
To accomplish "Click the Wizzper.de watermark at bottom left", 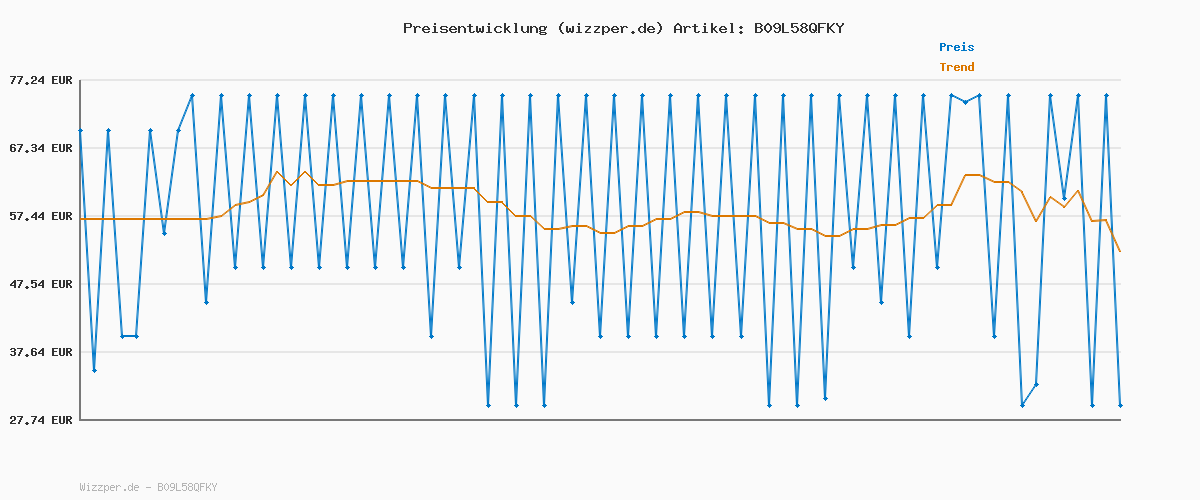I will [148, 487].
